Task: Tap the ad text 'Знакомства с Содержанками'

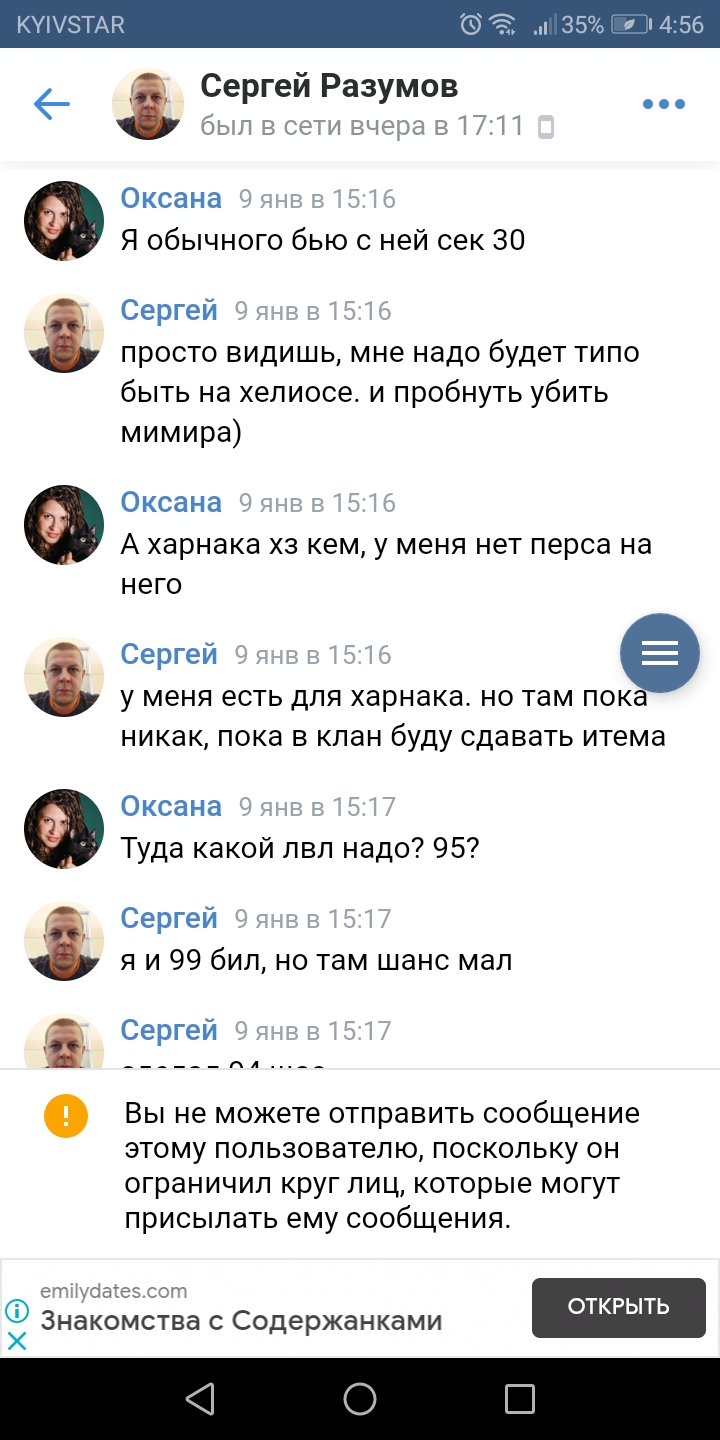Action: coord(241,1320)
